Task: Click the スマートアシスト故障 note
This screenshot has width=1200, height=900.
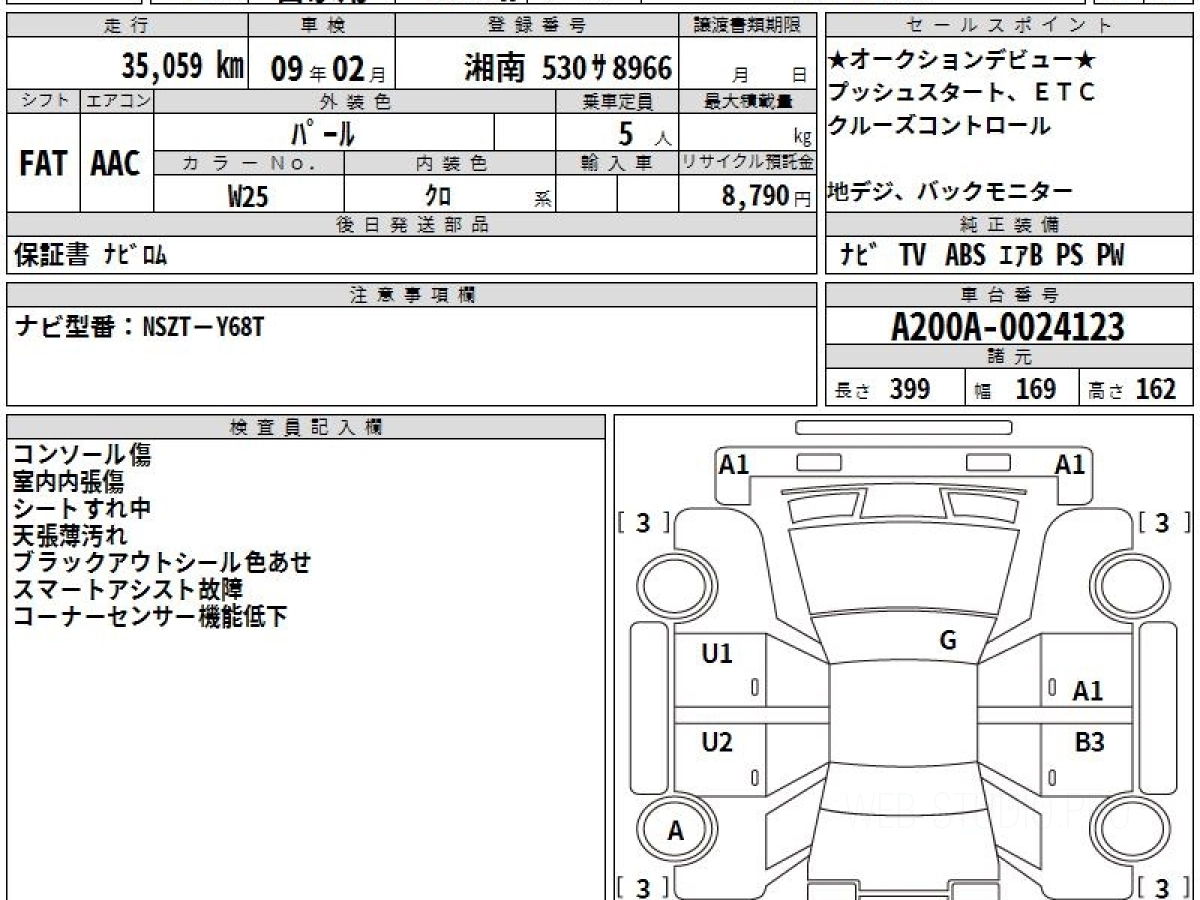Action: click(x=128, y=589)
